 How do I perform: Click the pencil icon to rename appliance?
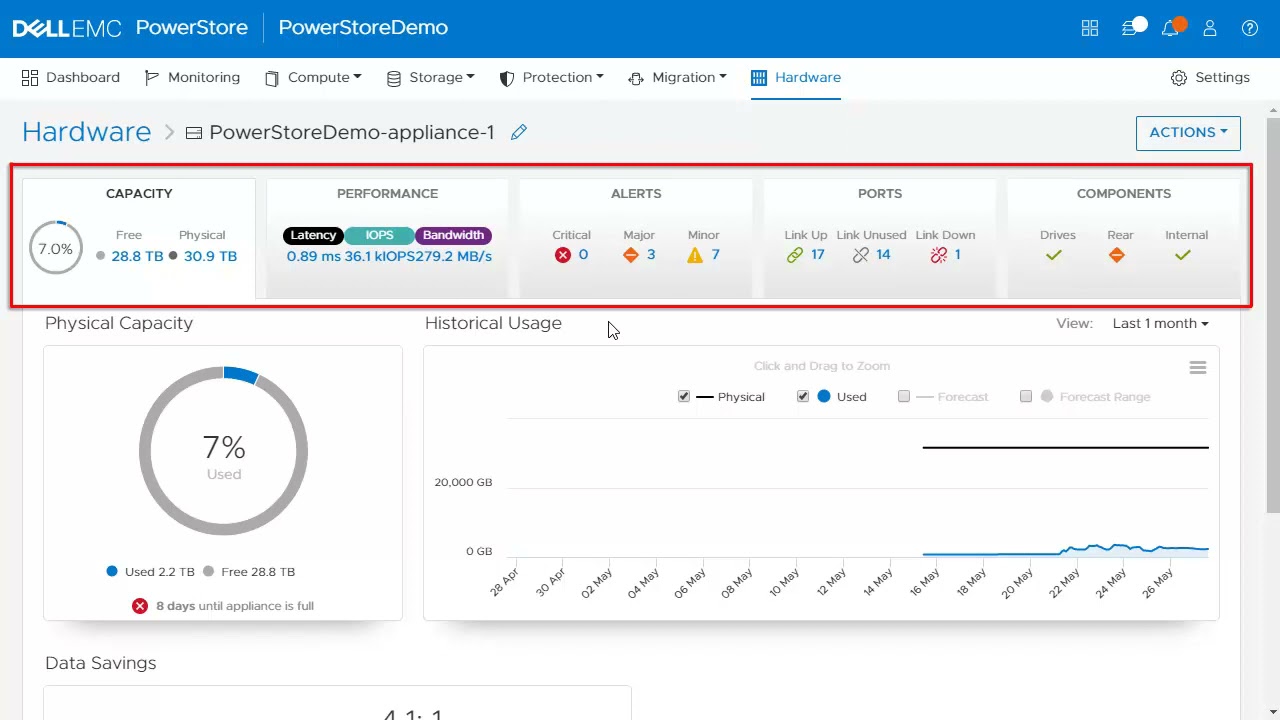[518, 132]
